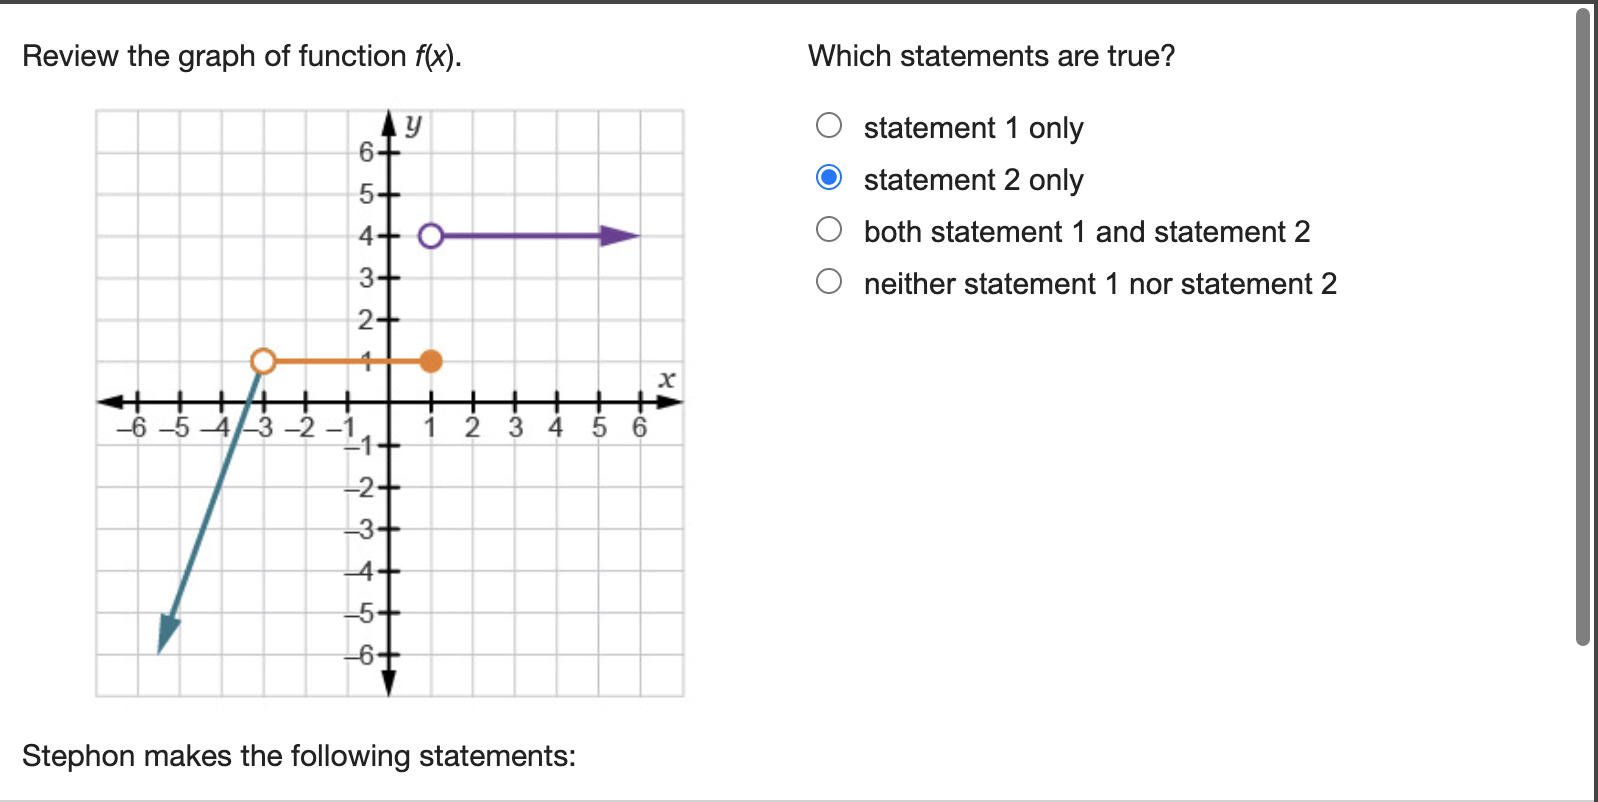Click the open circle on the purple ray
This screenshot has width=1598, height=802.
point(431,235)
